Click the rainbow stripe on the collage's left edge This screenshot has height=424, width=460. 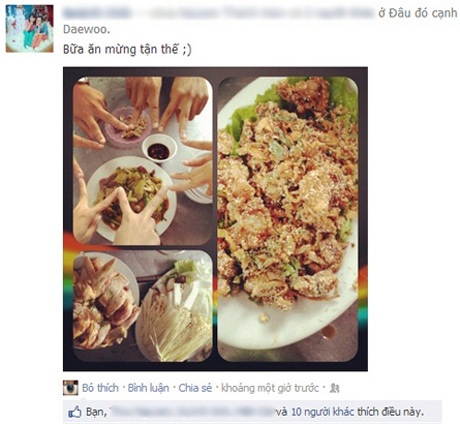click(x=68, y=279)
